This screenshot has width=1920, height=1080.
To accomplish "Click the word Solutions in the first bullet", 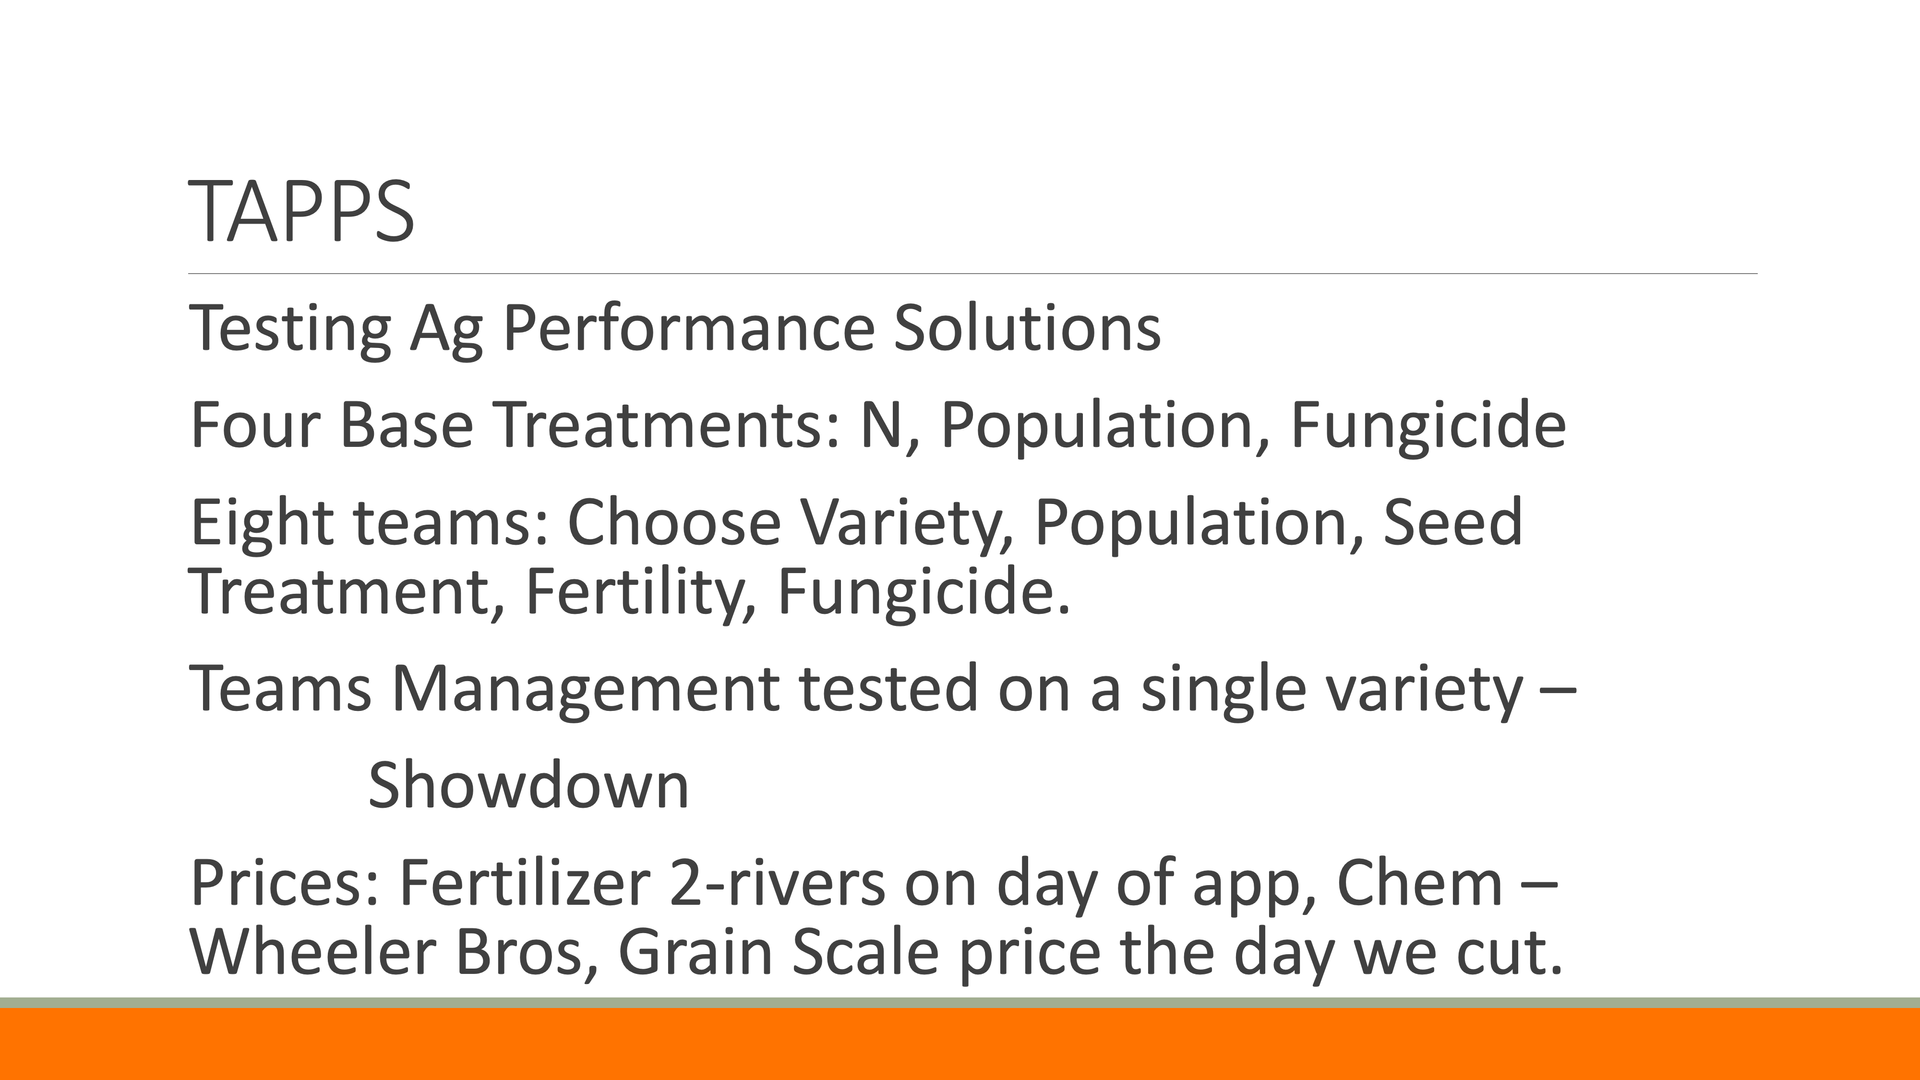I will click(x=1026, y=328).
